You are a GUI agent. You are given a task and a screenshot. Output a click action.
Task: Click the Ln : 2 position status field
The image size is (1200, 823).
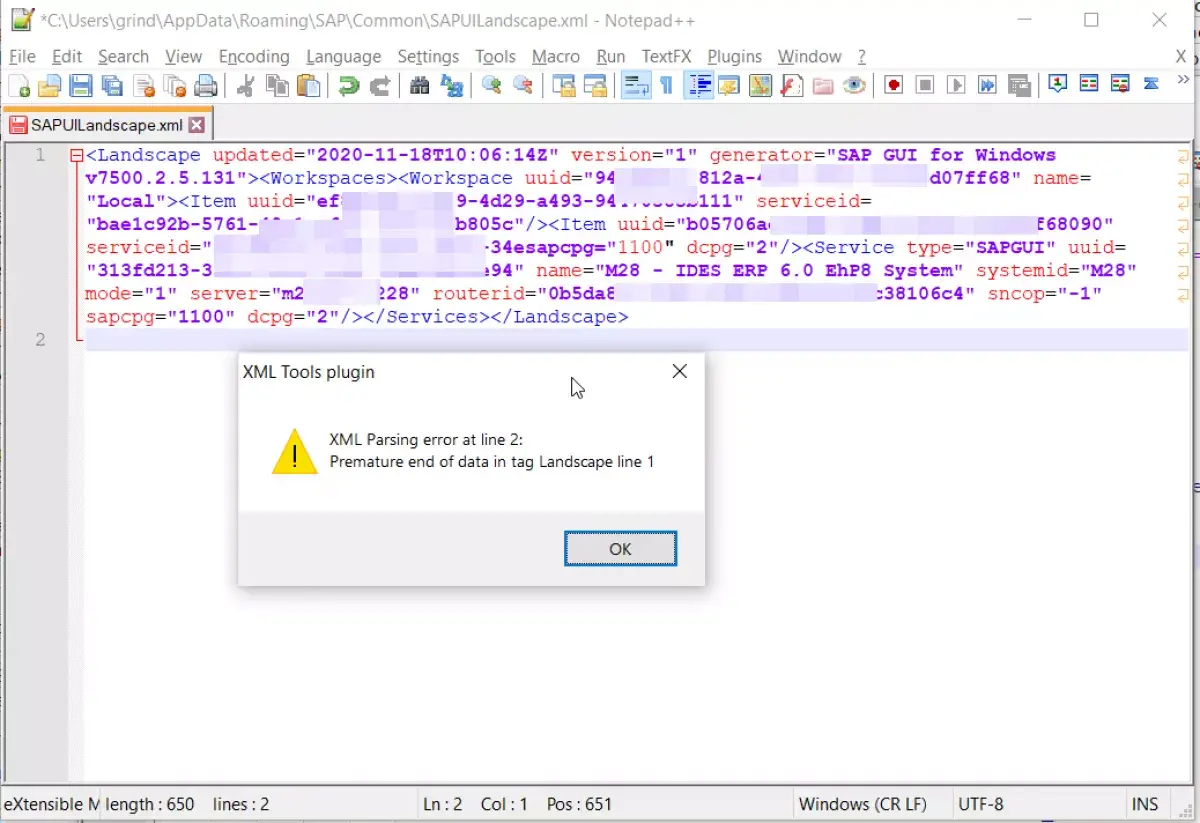(442, 804)
